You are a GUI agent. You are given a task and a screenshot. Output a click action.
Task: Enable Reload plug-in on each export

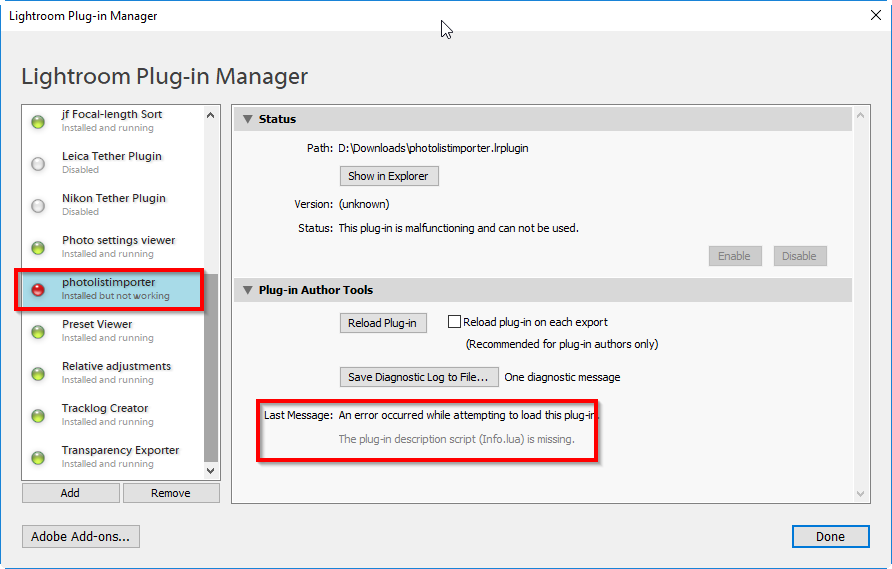455,322
